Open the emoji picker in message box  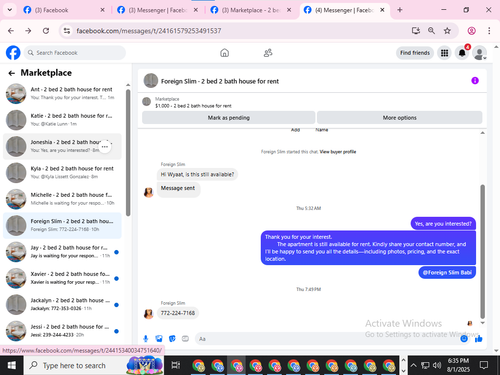(x=464, y=339)
